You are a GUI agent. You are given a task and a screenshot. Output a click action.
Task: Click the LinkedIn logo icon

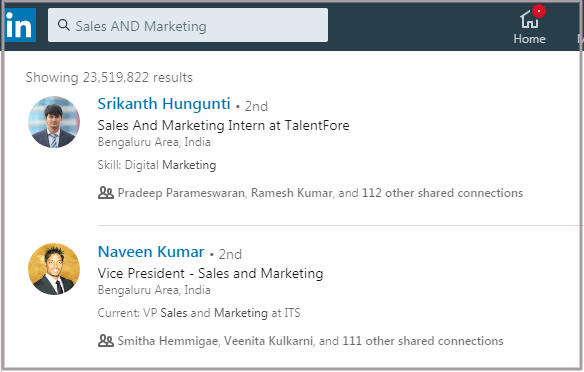point(20,25)
